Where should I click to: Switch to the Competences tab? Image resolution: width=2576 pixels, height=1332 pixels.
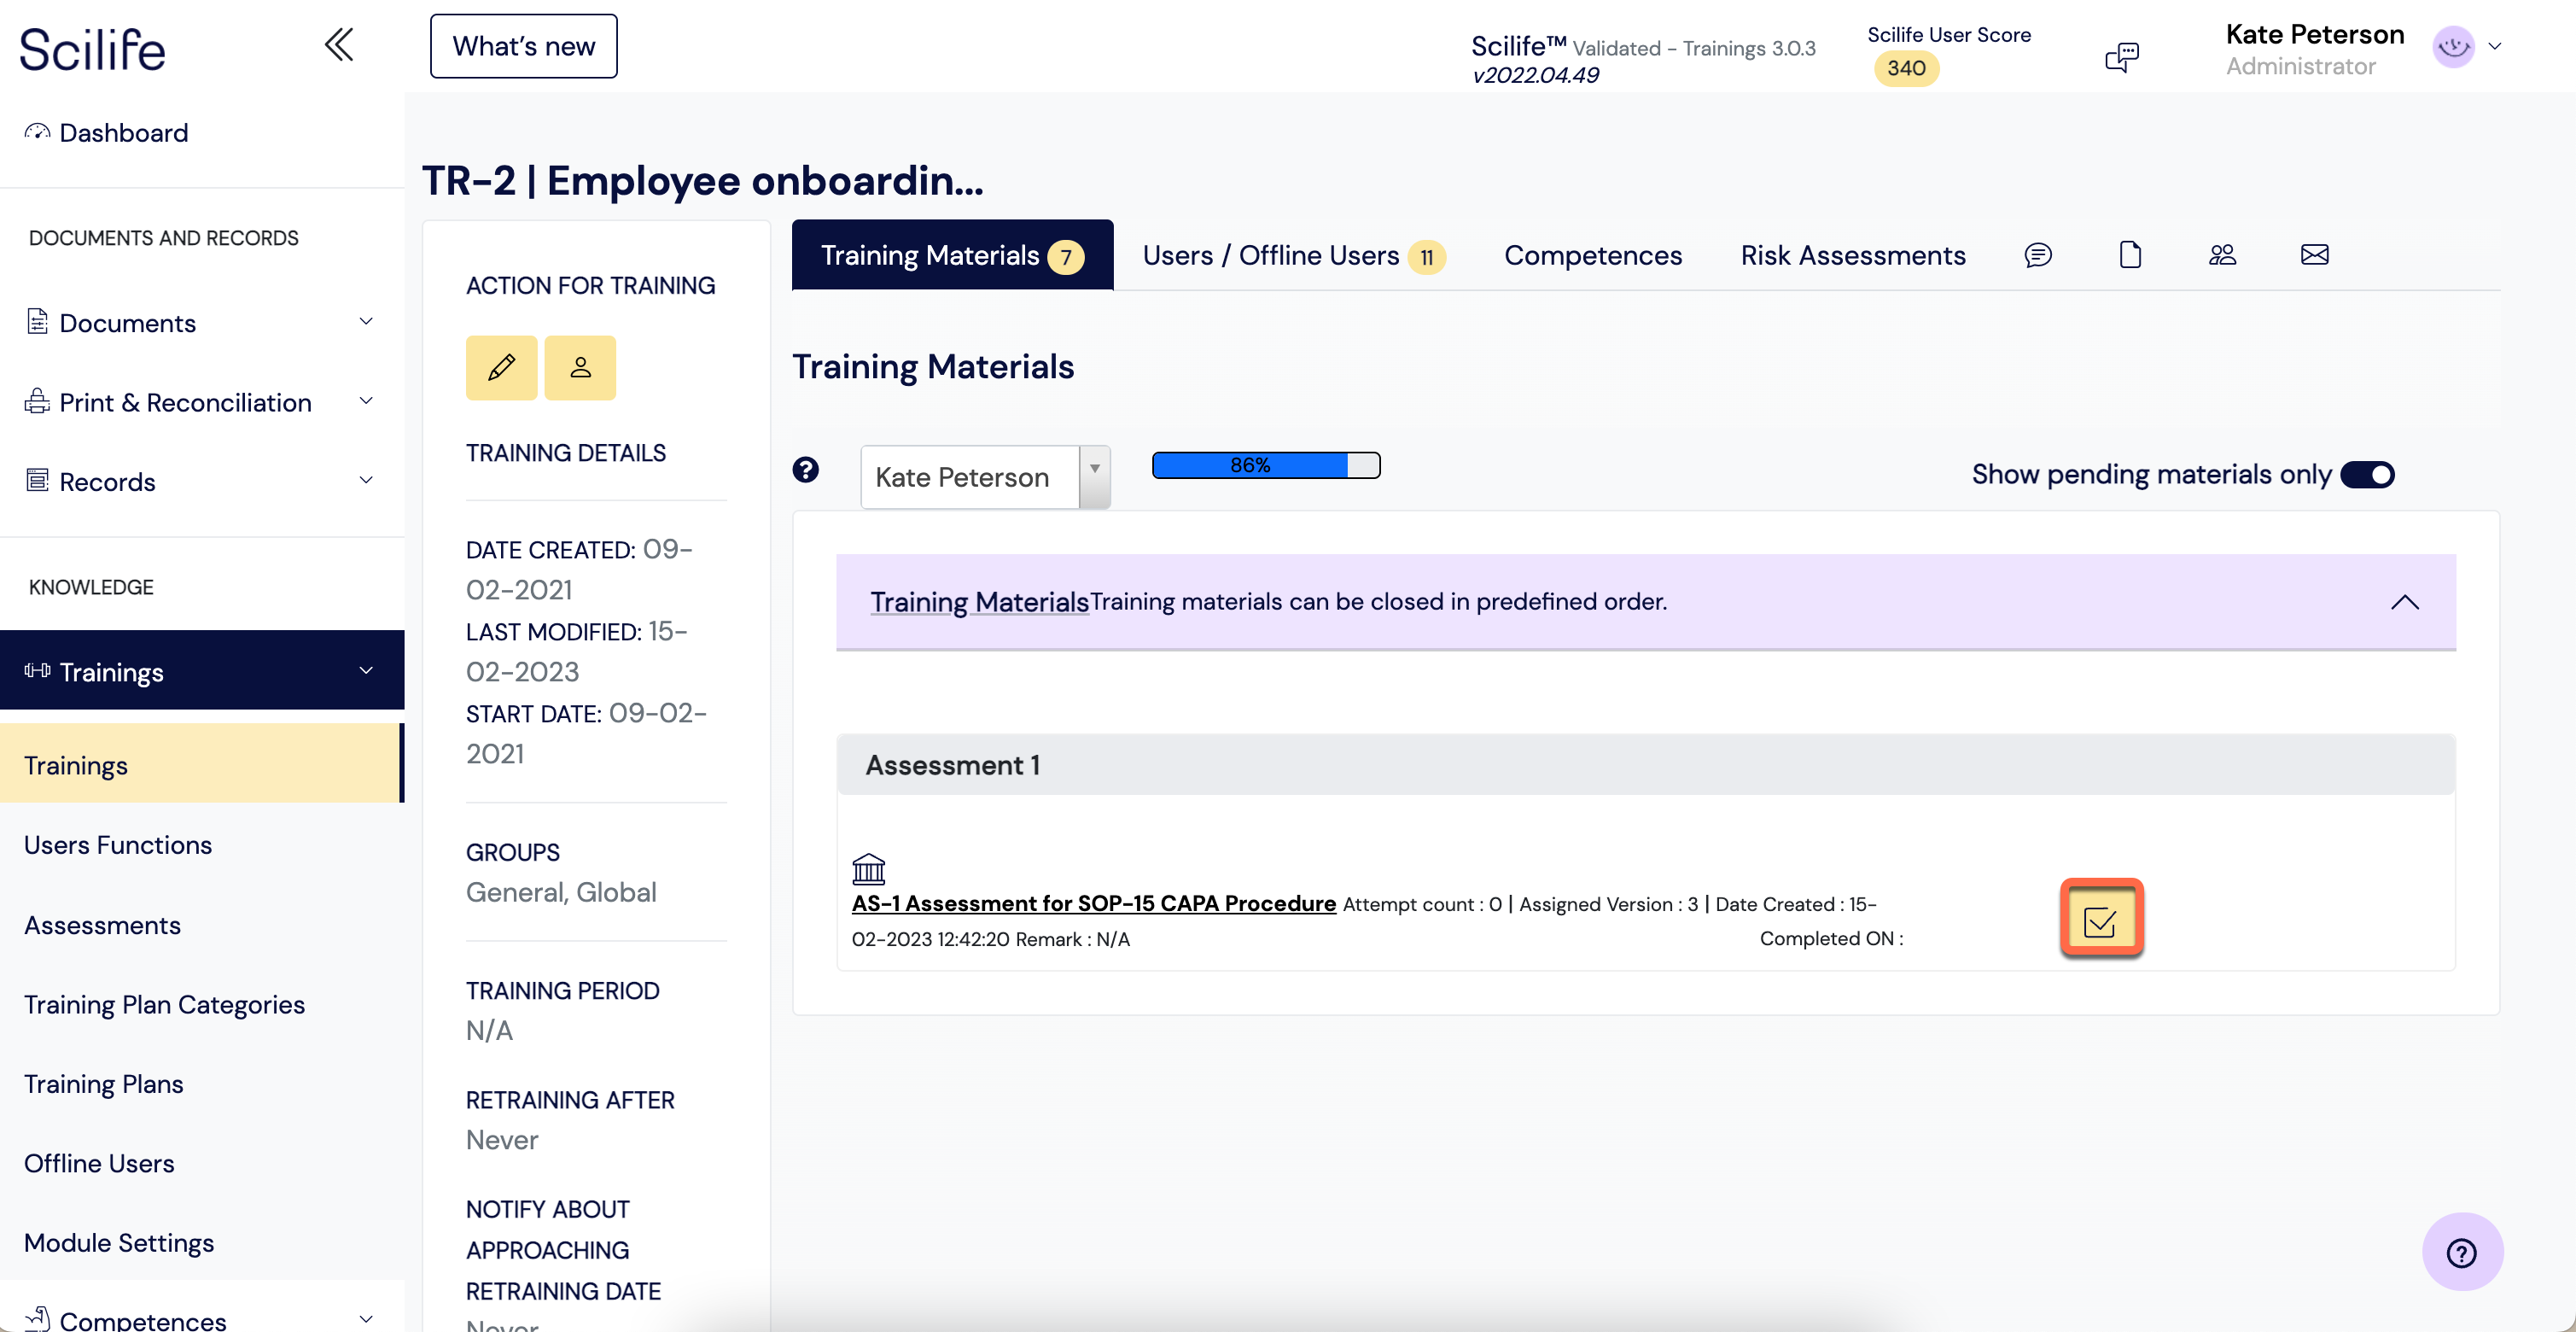tap(1593, 255)
